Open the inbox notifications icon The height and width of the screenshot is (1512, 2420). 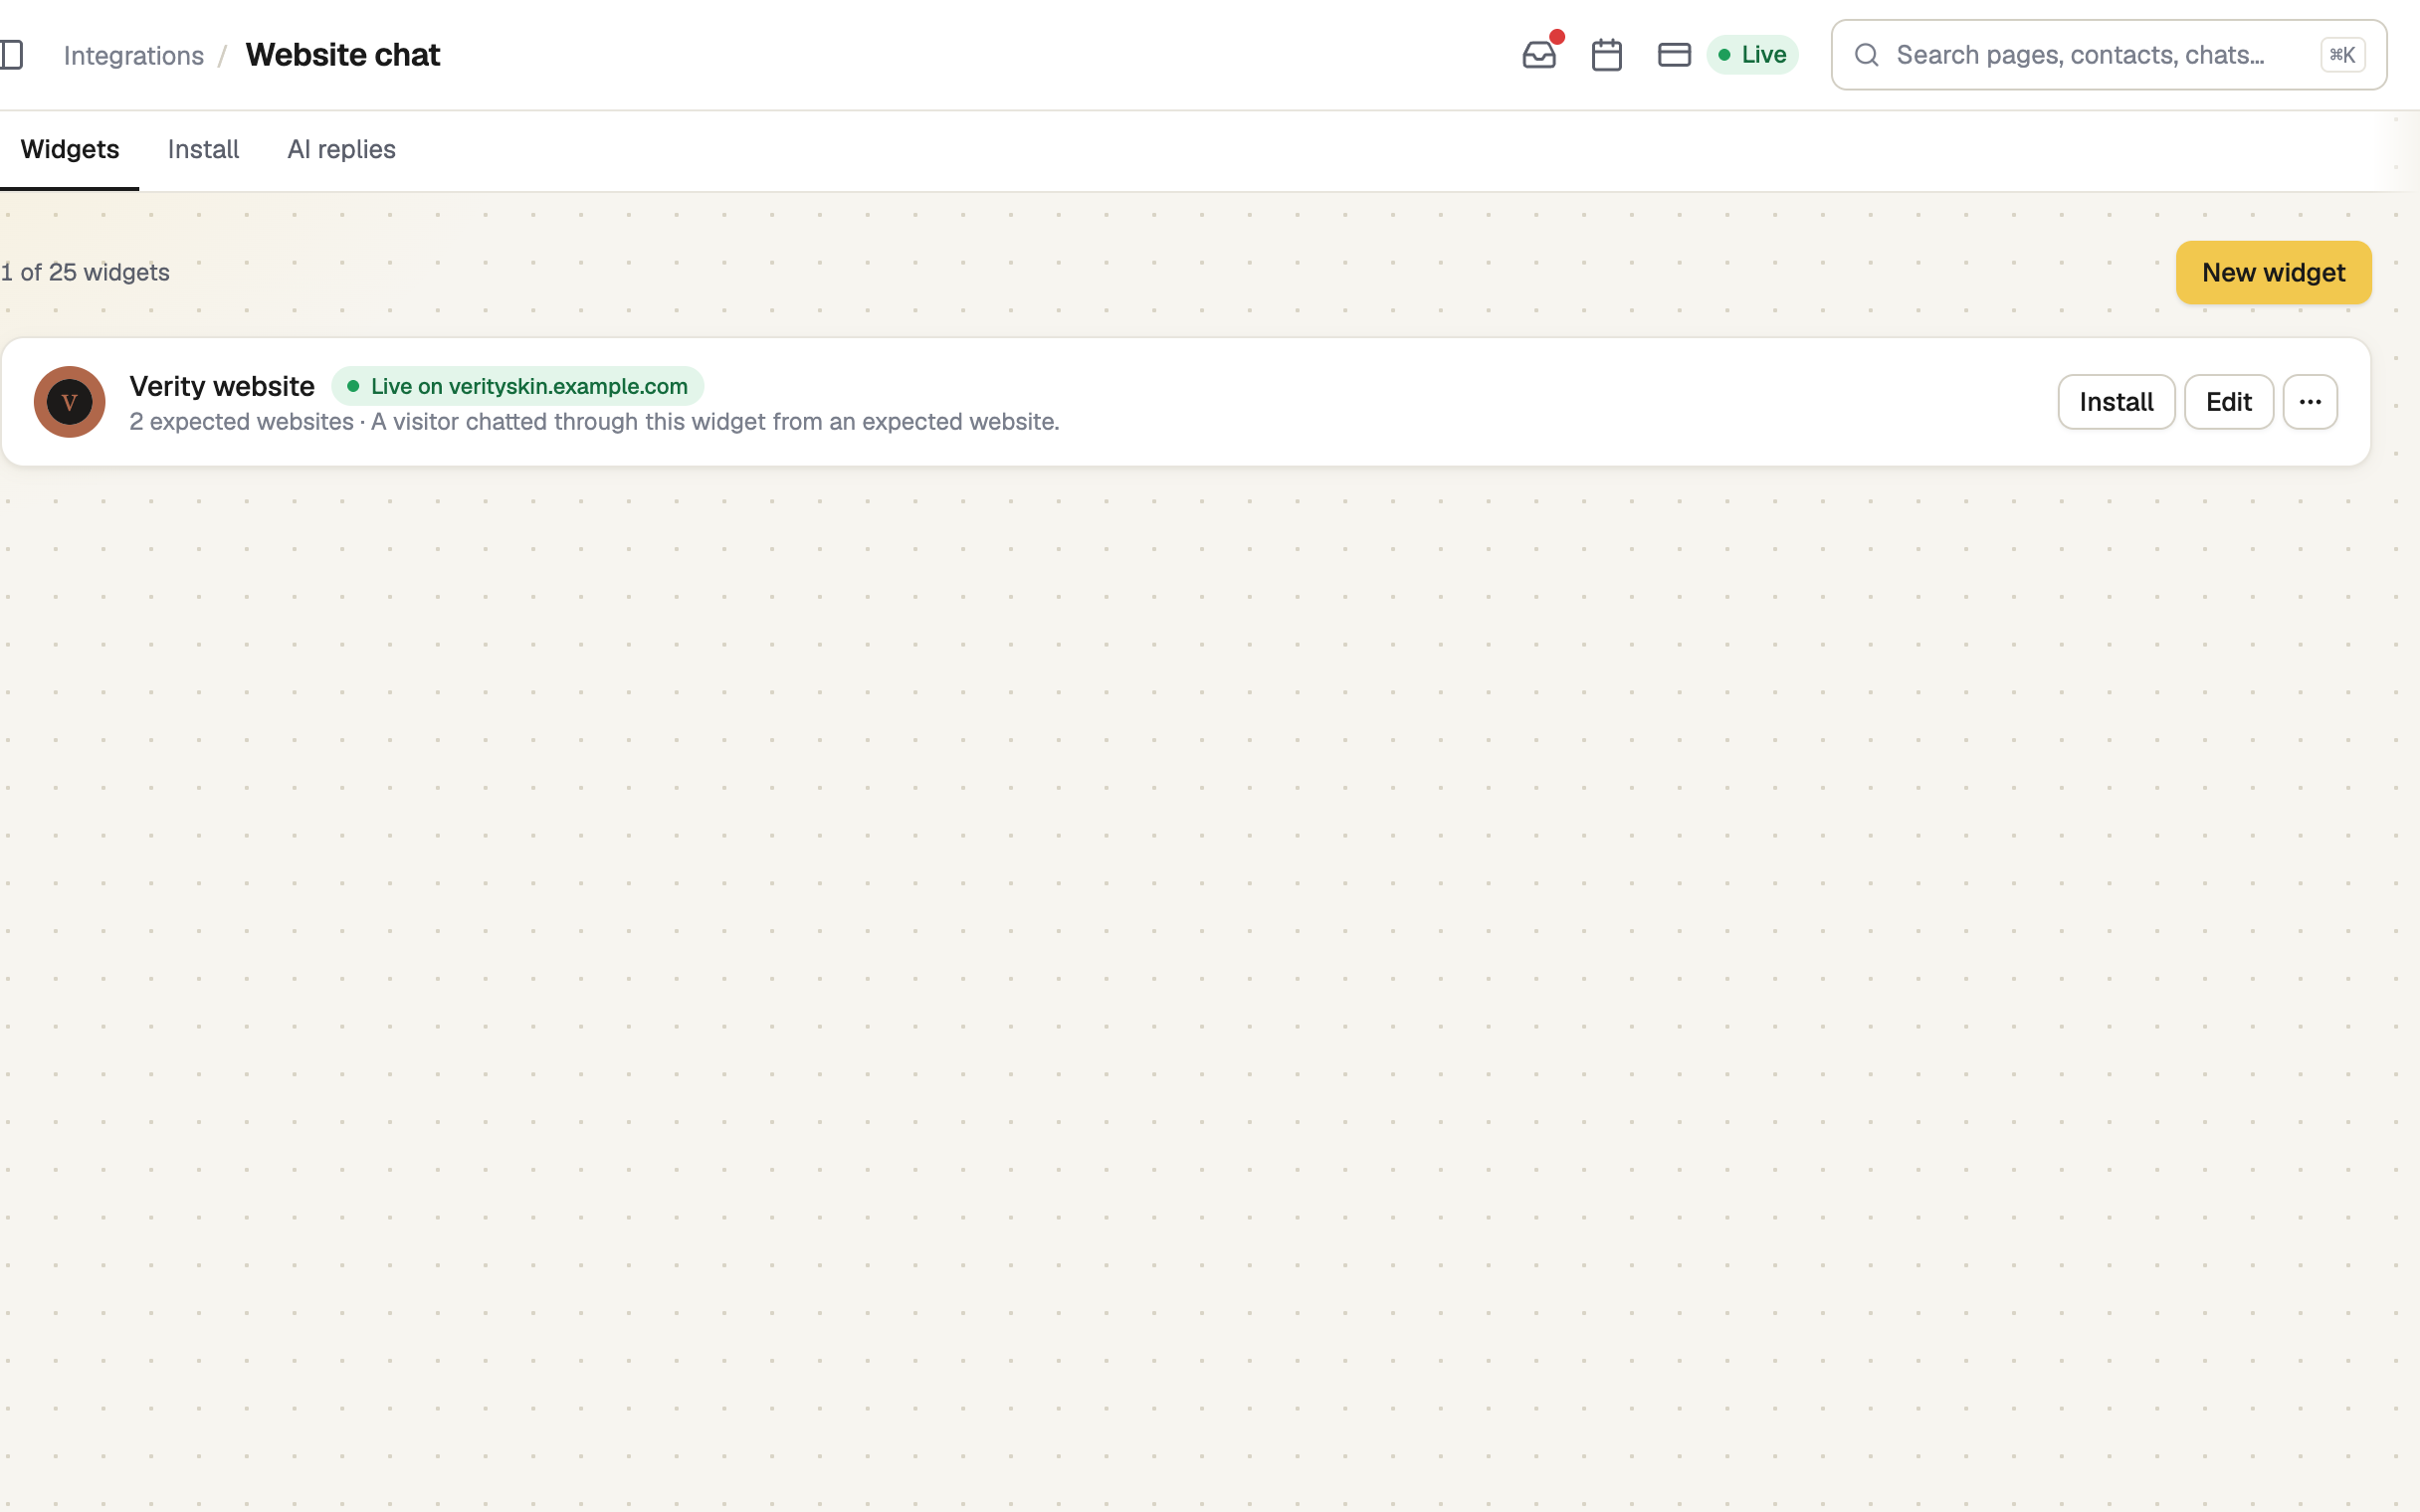click(x=1539, y=55)
